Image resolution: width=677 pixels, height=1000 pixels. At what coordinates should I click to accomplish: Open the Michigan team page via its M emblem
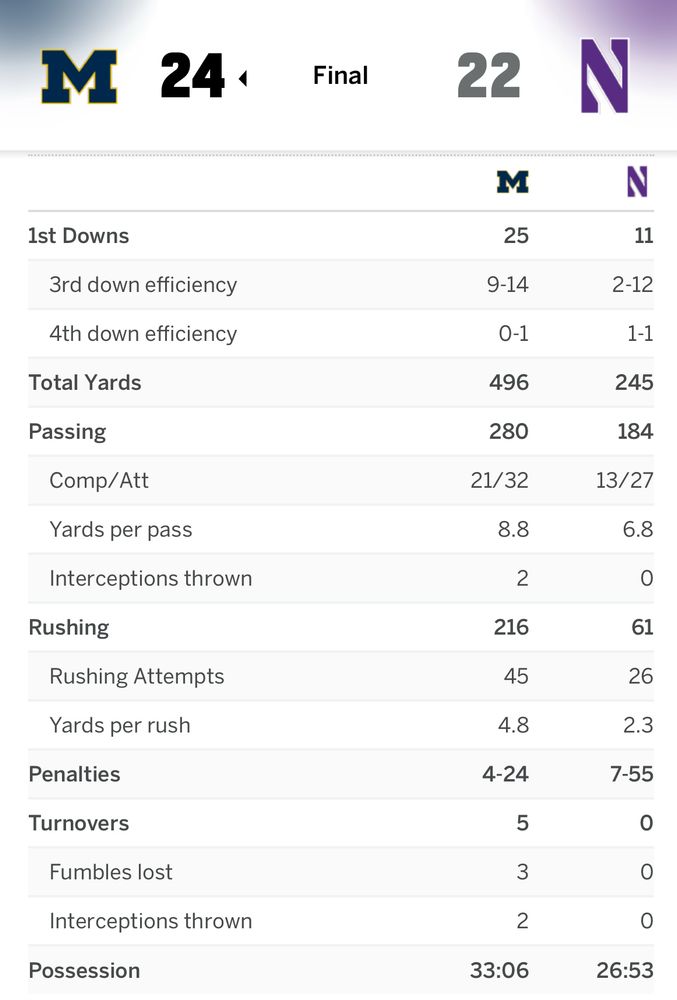tap(78, 75)
